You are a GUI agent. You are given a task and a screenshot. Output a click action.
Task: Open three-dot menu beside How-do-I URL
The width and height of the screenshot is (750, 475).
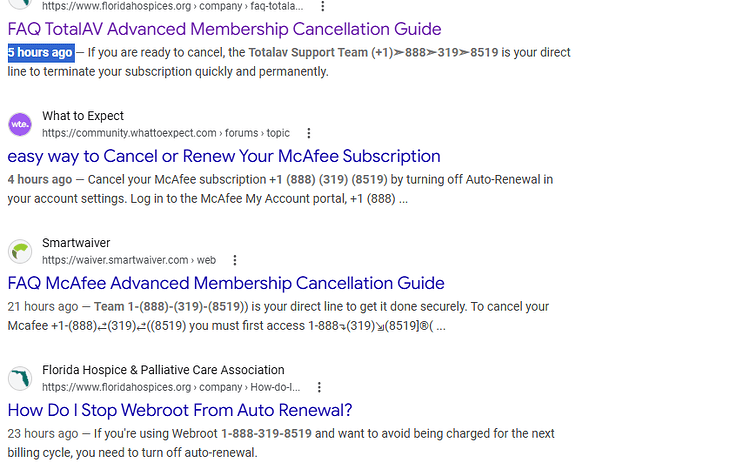[320, 387]
